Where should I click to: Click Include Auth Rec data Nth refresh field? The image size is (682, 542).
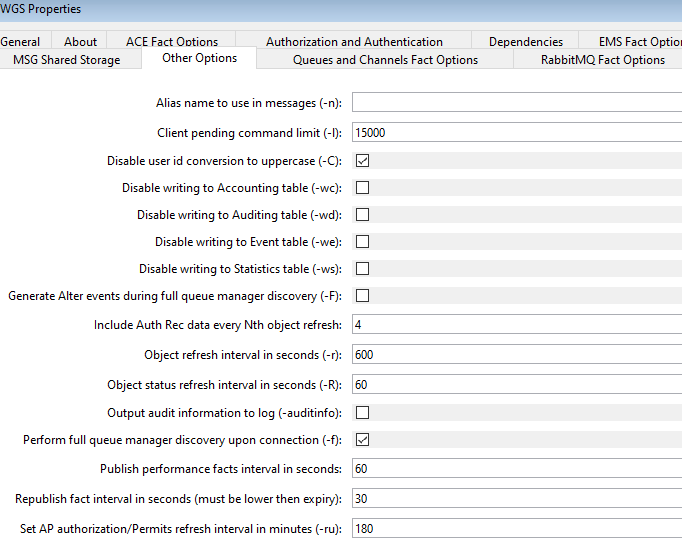point(517,324)
